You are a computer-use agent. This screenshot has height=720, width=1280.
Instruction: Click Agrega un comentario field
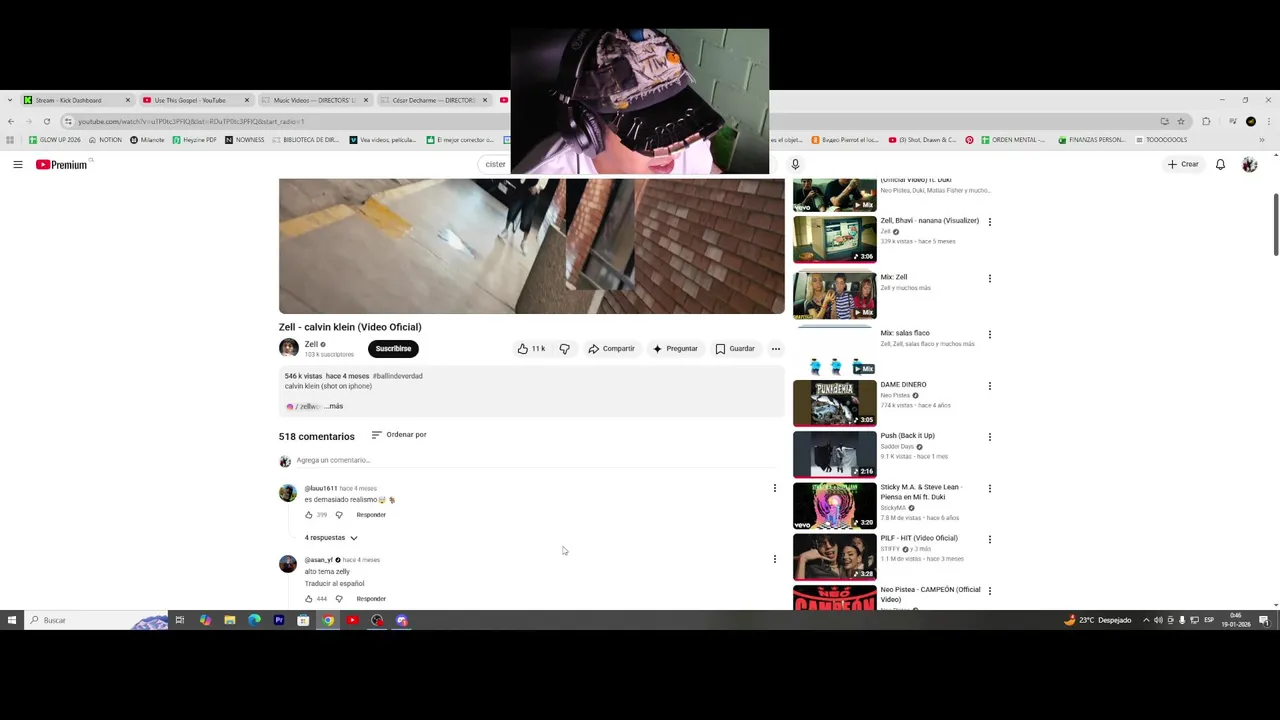pos(537,460)
